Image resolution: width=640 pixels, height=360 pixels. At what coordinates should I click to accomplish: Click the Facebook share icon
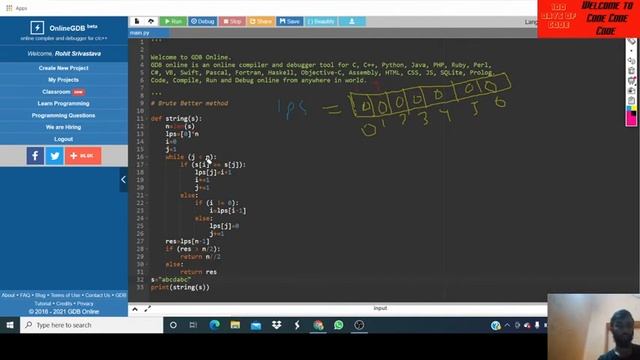tap(35, 156)
